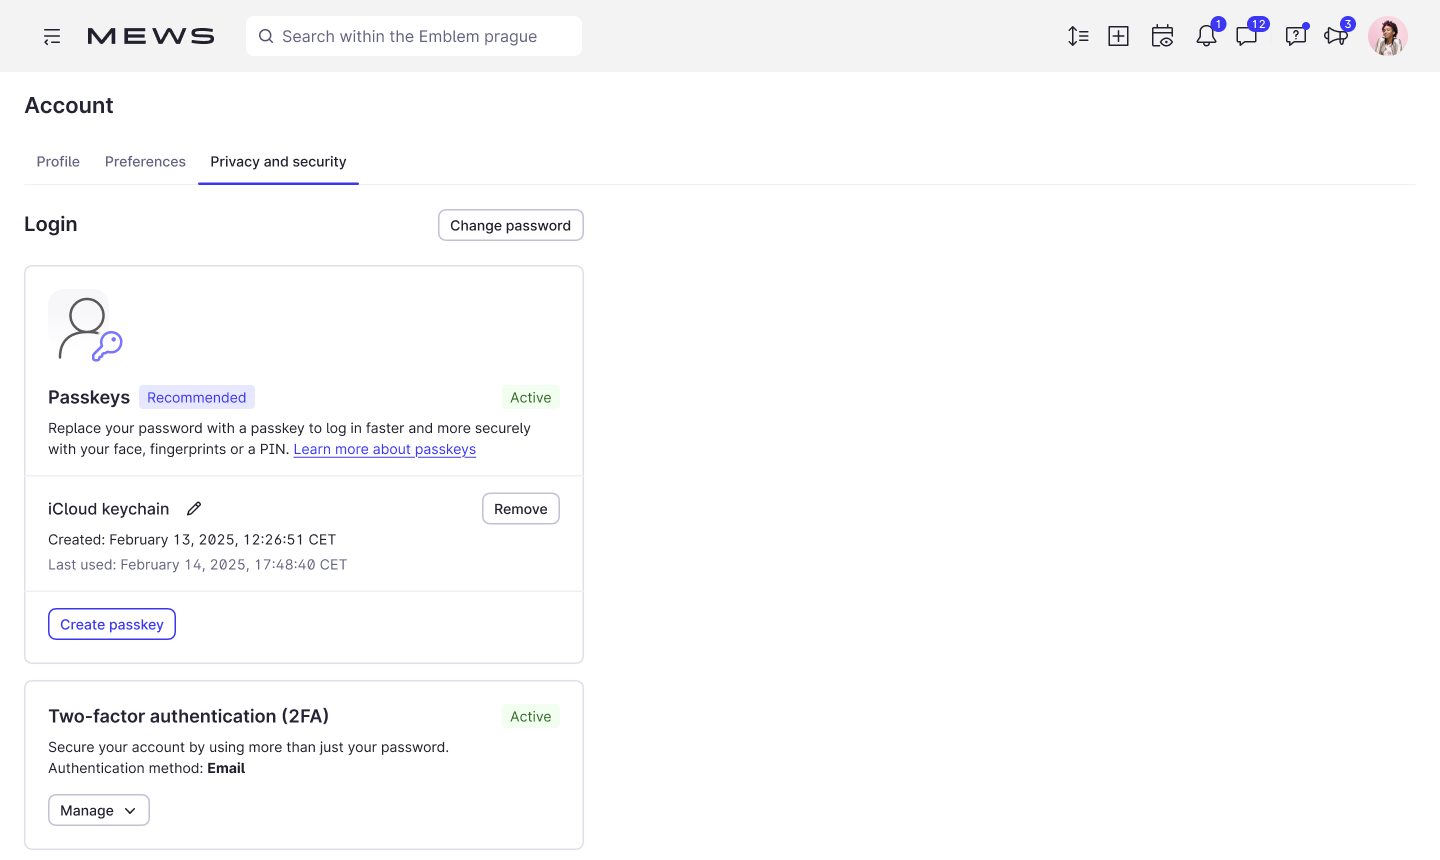Open notifications via the bell icon

pos(1206,35)
